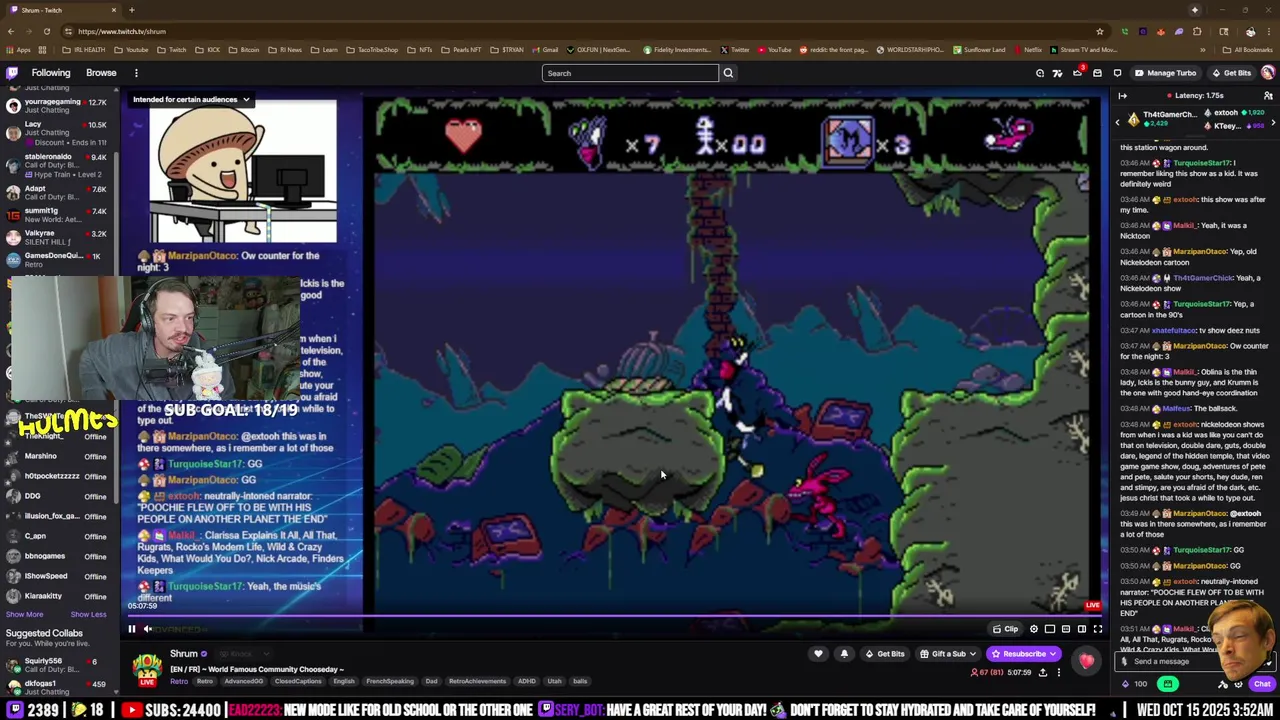Click Show Less in followed channels
1280x720 pixels.
coord(88,614)
